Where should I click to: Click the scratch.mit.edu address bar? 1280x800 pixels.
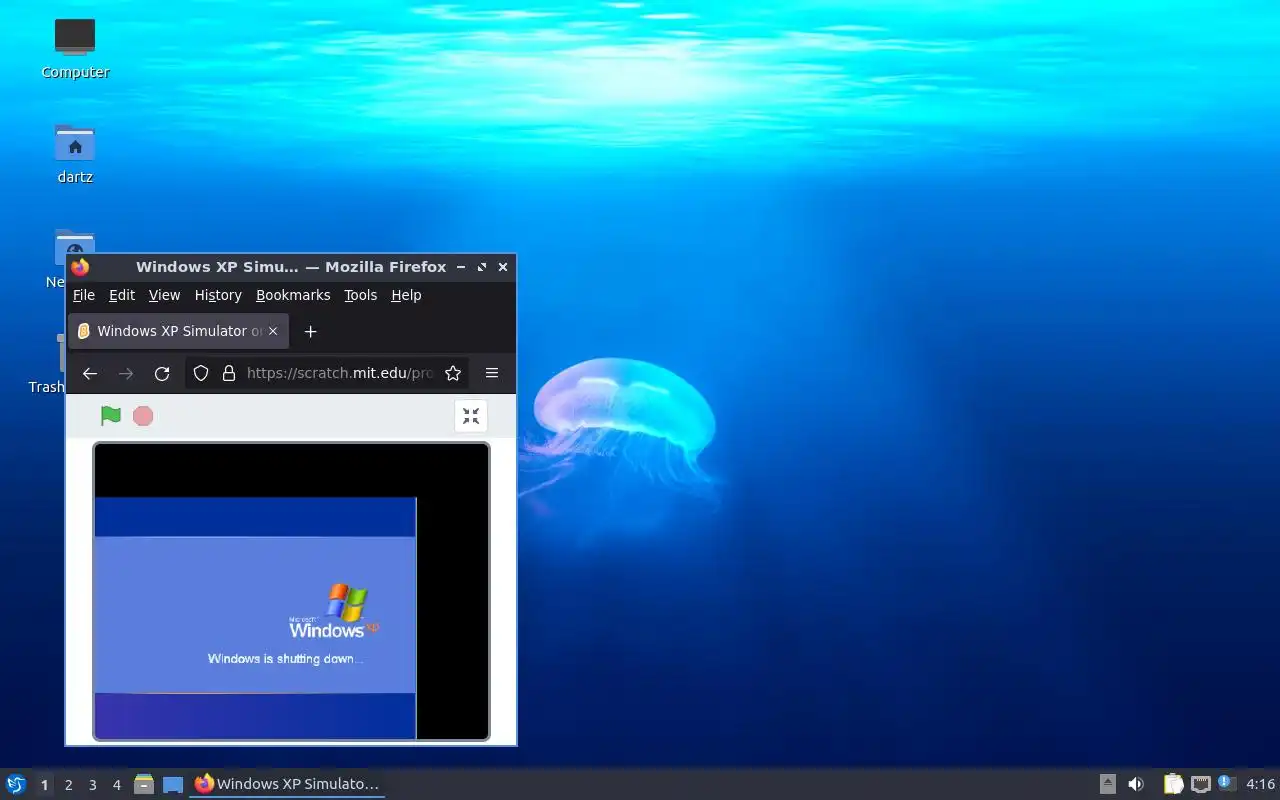(x=326, y=373)
